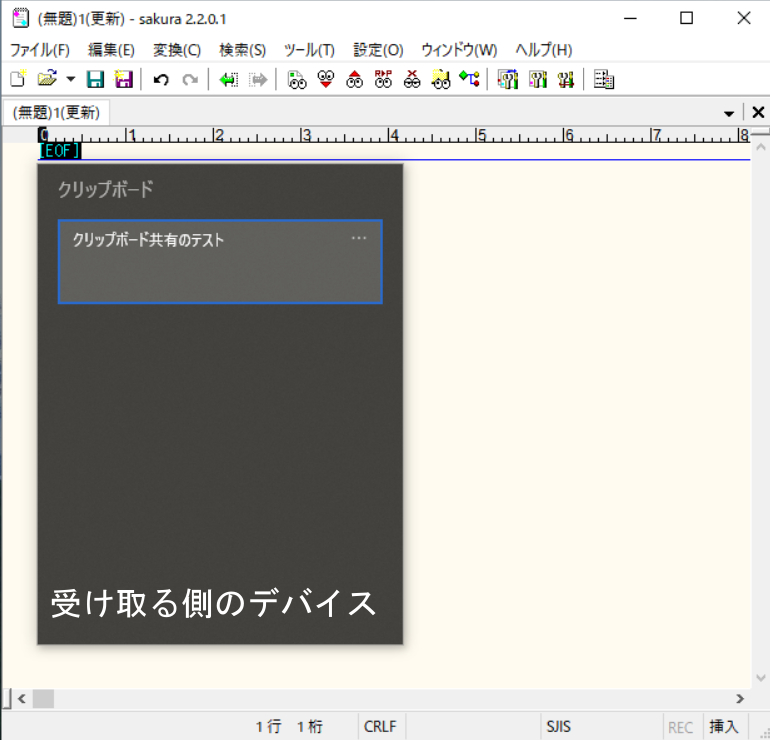
Task: Click the Search Next icon with red down arrow
Action: 326,80
